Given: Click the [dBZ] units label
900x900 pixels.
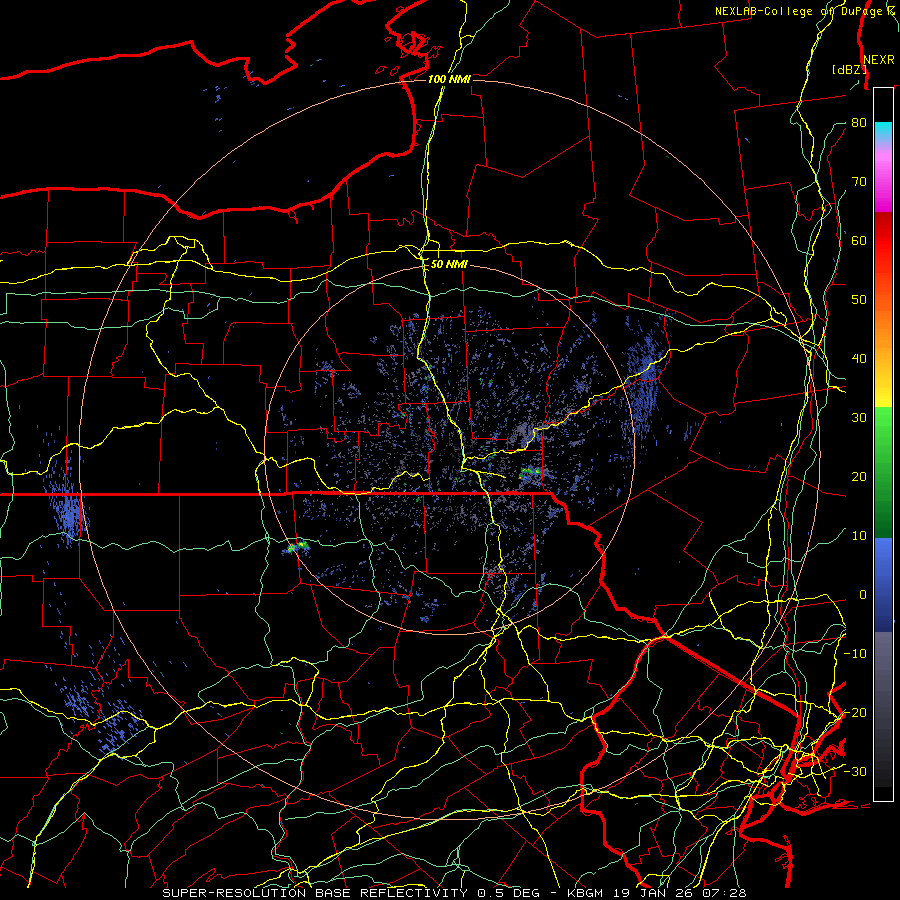Looking at the screenshot, I should (x=849, y=70).
